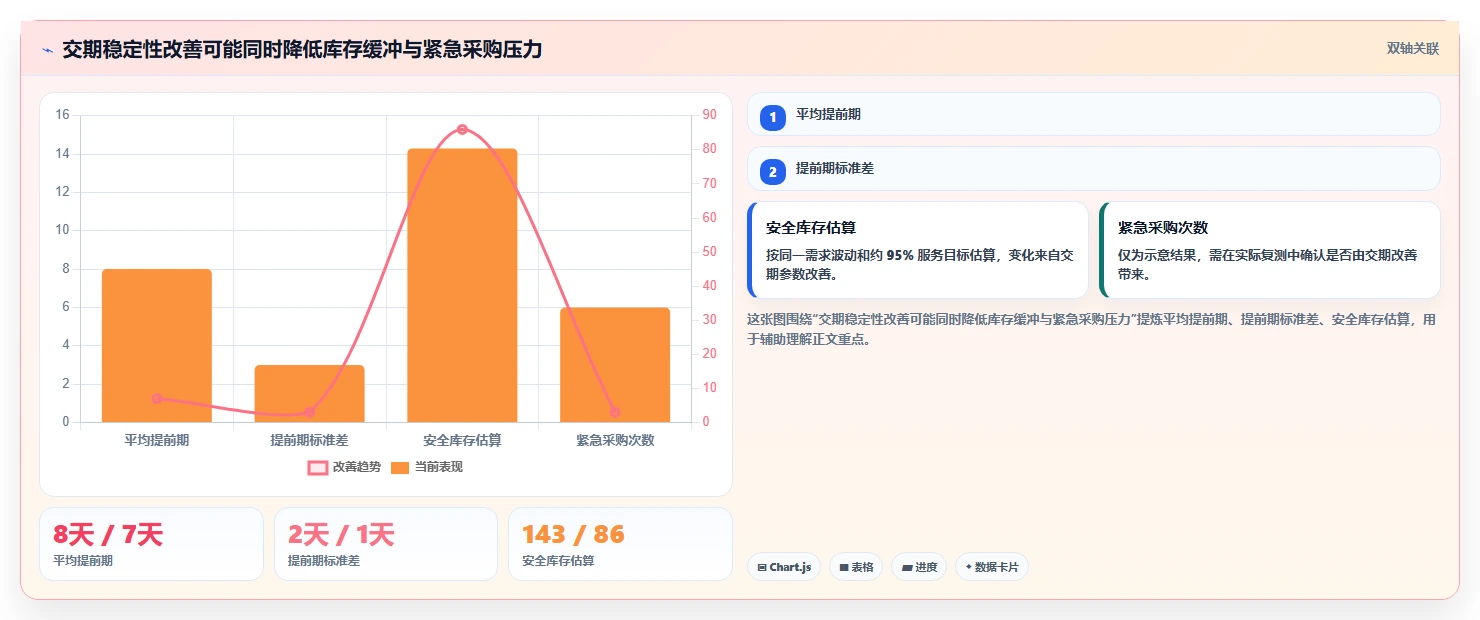The height and width of the screenshot is (620, 1480).
Task: Click the 平均提前期 caption under 8天 / 7天
Action: [83, 561]
